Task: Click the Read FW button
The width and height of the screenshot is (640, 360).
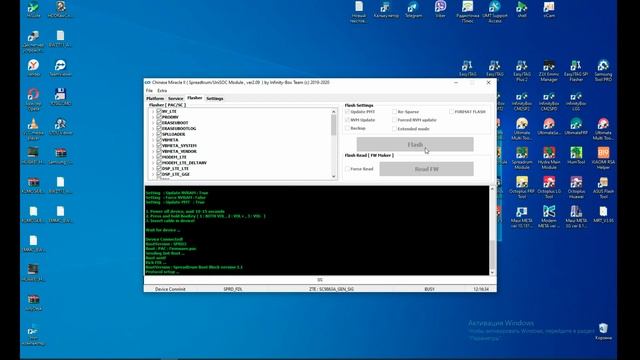Action: tap(427, 169)
